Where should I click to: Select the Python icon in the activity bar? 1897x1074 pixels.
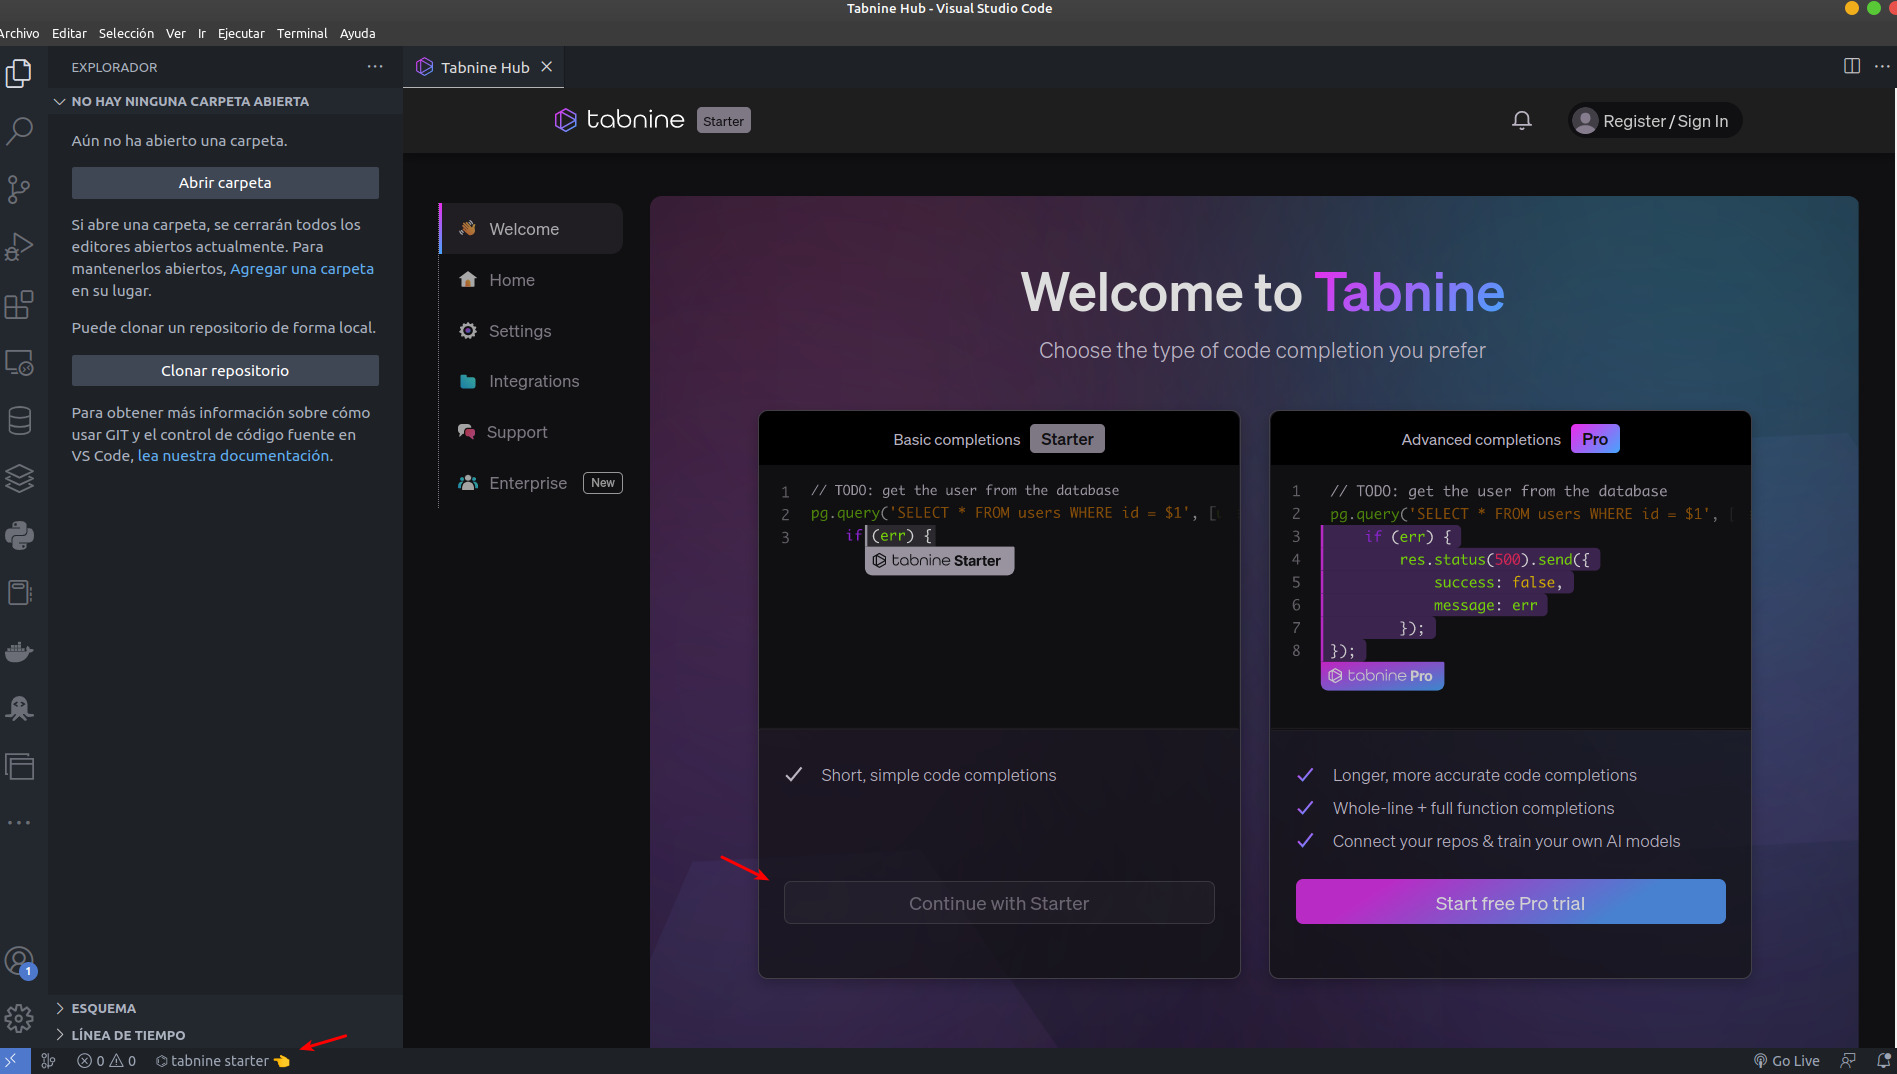point(20,536)
